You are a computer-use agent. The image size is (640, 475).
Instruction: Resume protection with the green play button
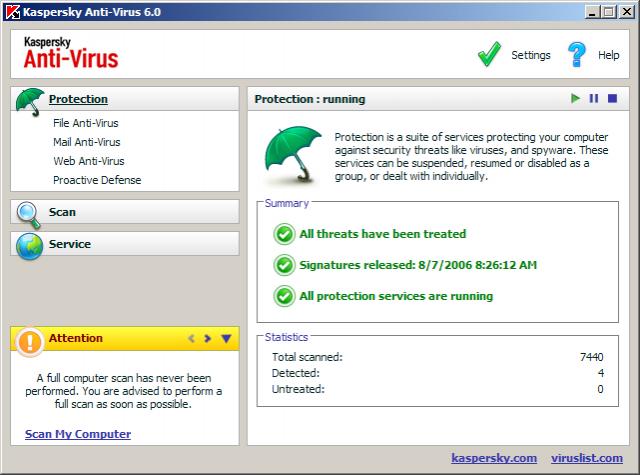tap(576, 98)
